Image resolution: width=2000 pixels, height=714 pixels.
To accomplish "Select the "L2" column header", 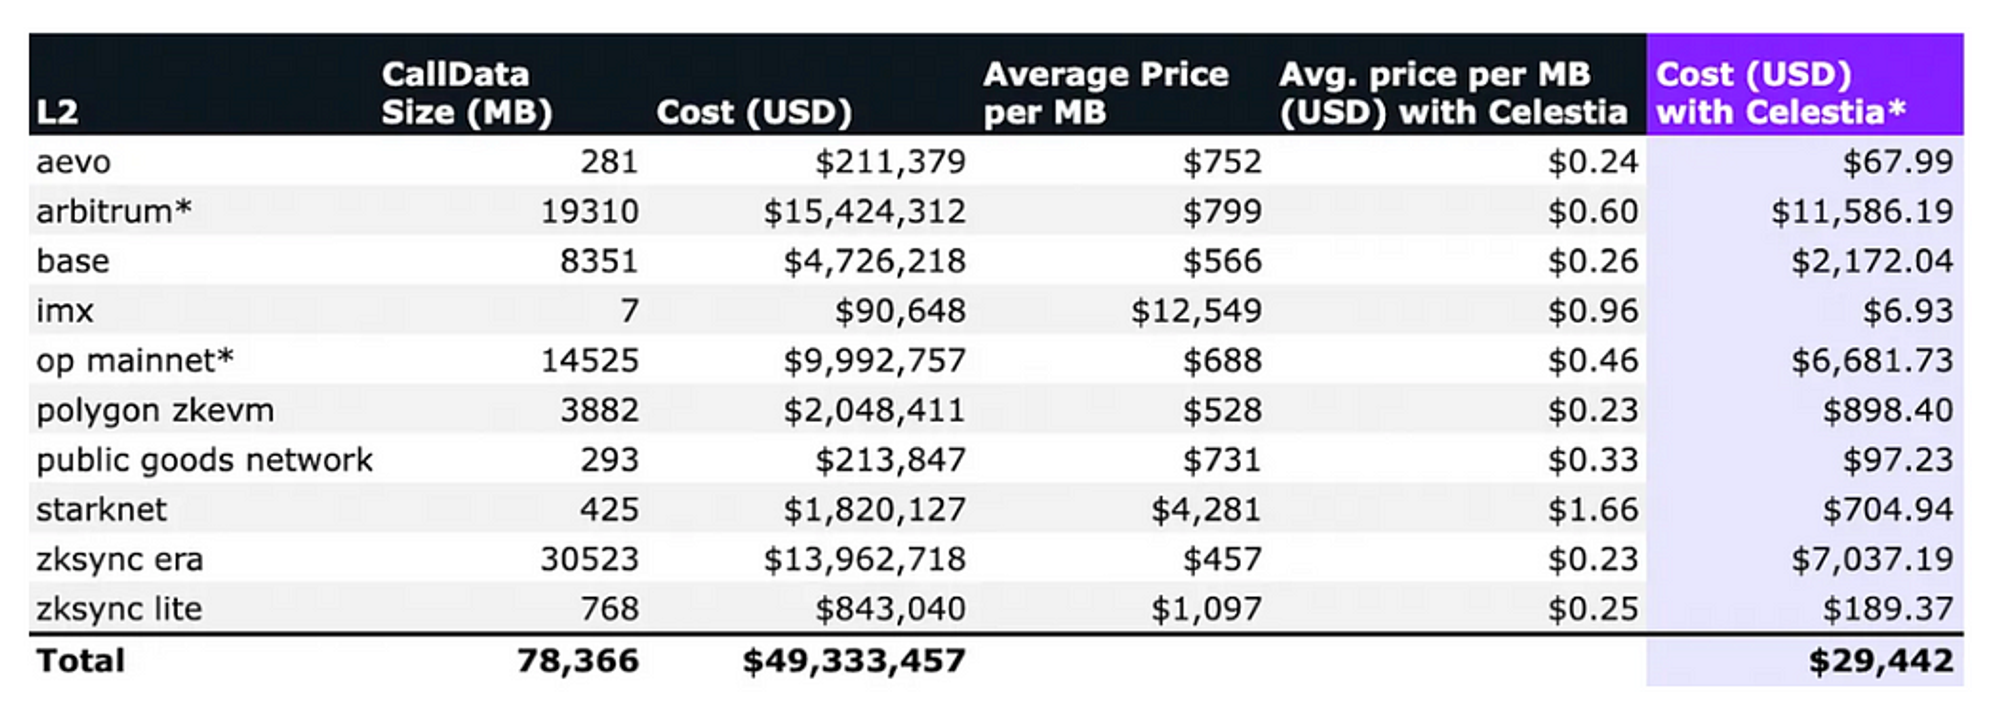I will coord(57,112).
